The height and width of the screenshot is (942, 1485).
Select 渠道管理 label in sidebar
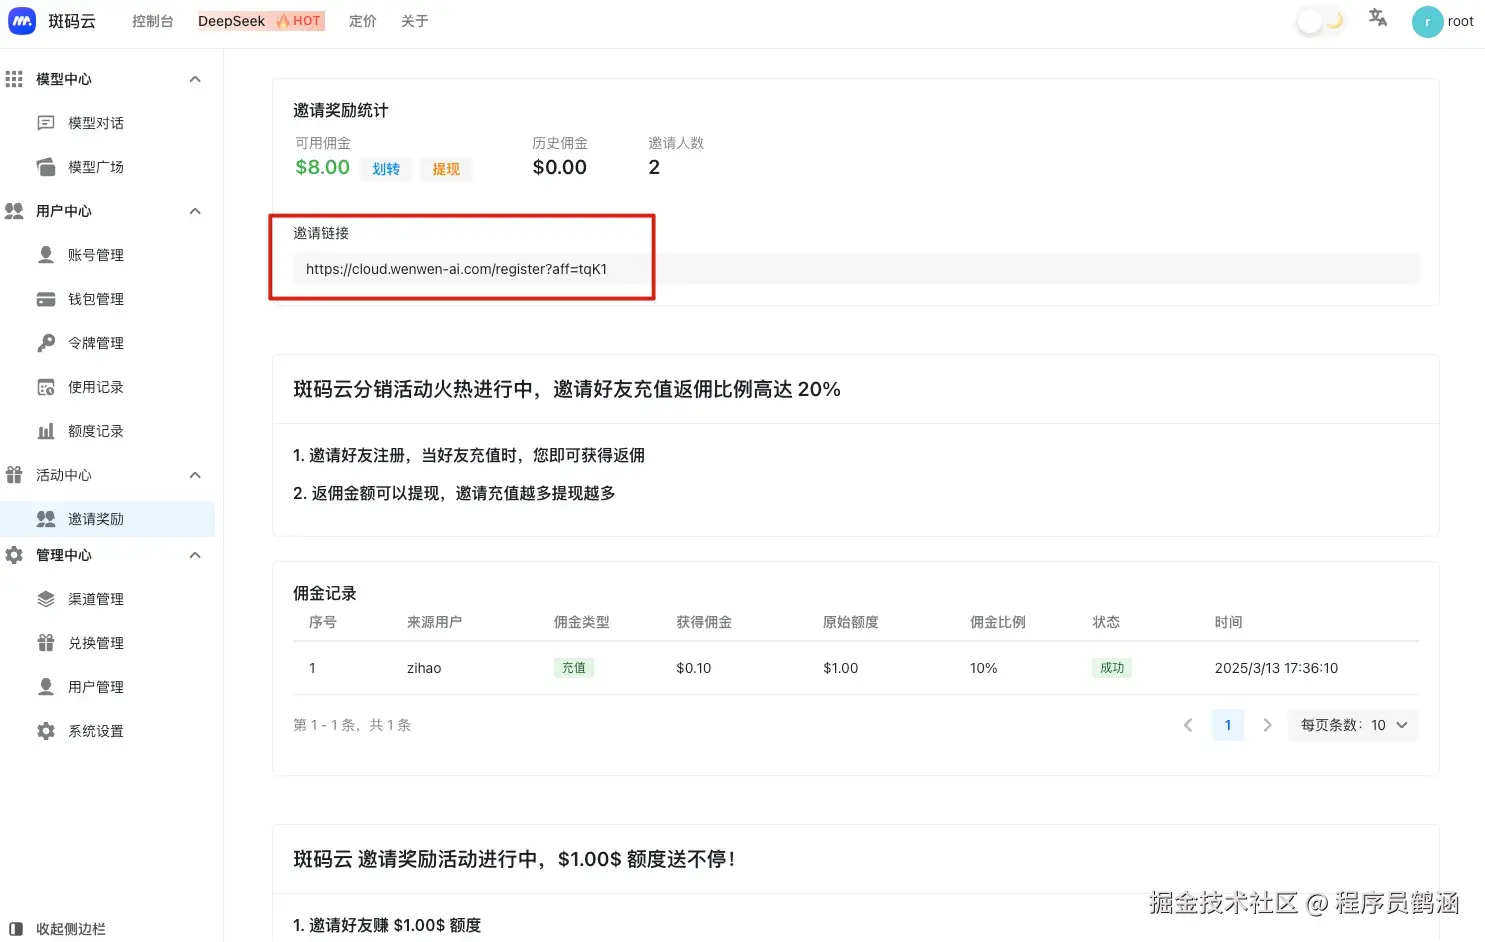click(96, 599)
